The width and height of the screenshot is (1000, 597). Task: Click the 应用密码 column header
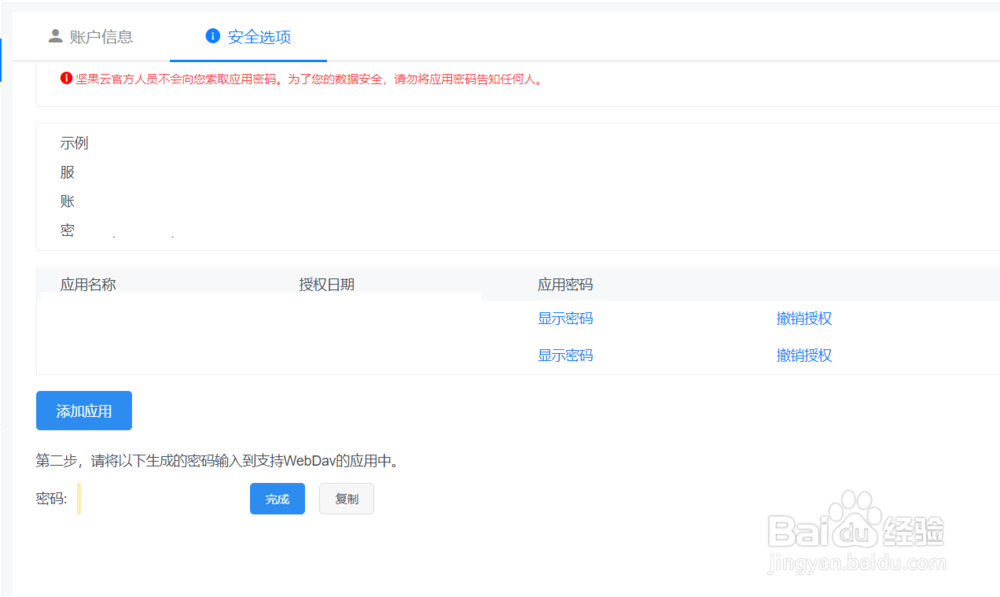(565, 284)
